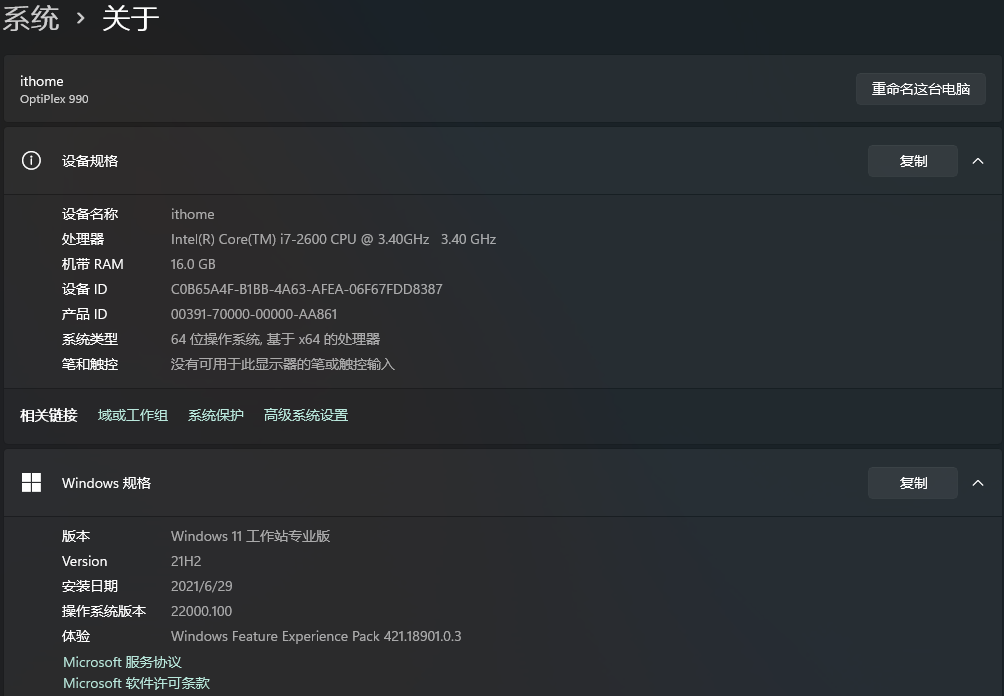Copy Windows specifications with 复制 button
Image resolution: width=1004 pixels, height=696 pixels.
[912, 483]
